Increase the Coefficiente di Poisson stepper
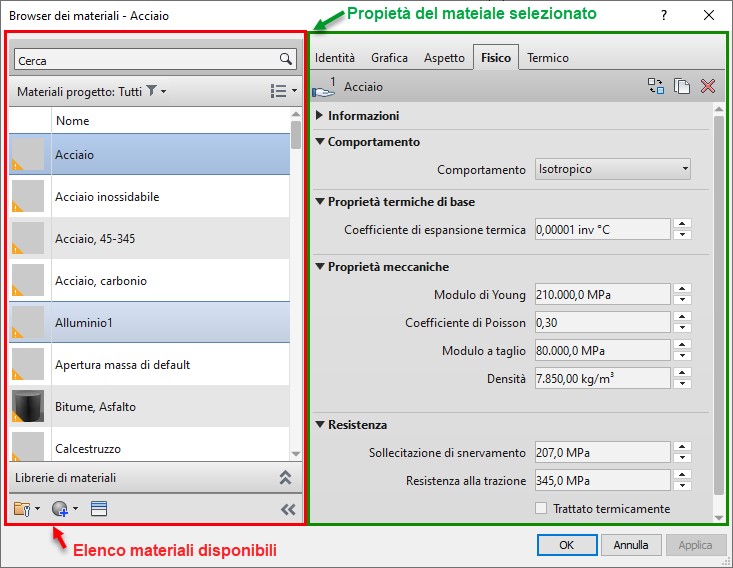 click(683, 317)
